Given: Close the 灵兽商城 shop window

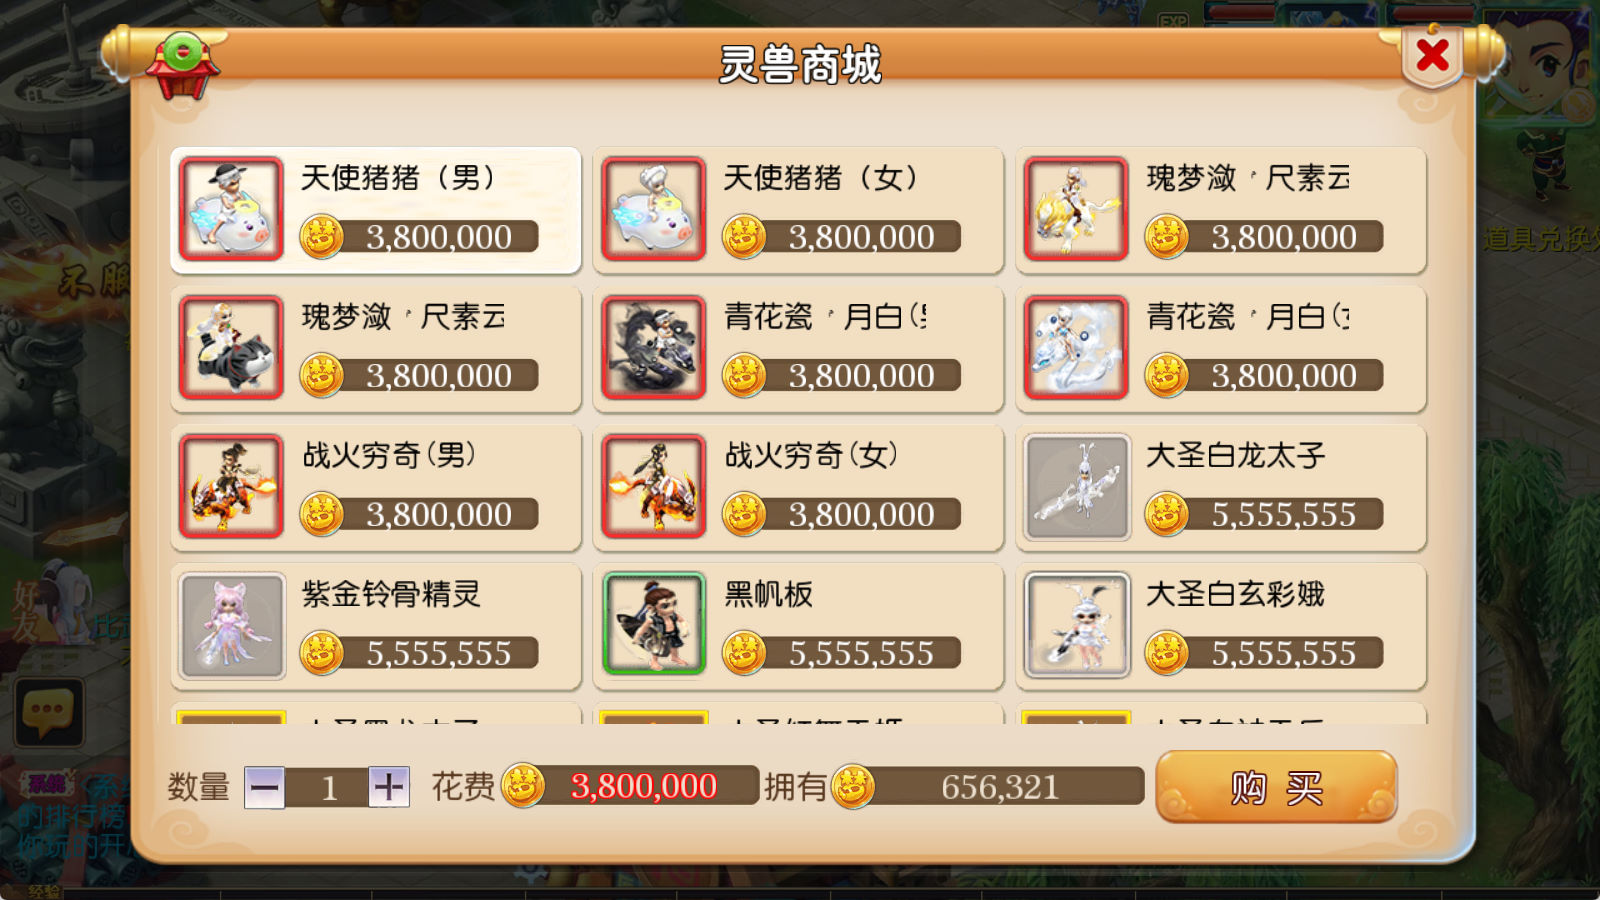Looking at the screenshot, I should pos(1433,56).
